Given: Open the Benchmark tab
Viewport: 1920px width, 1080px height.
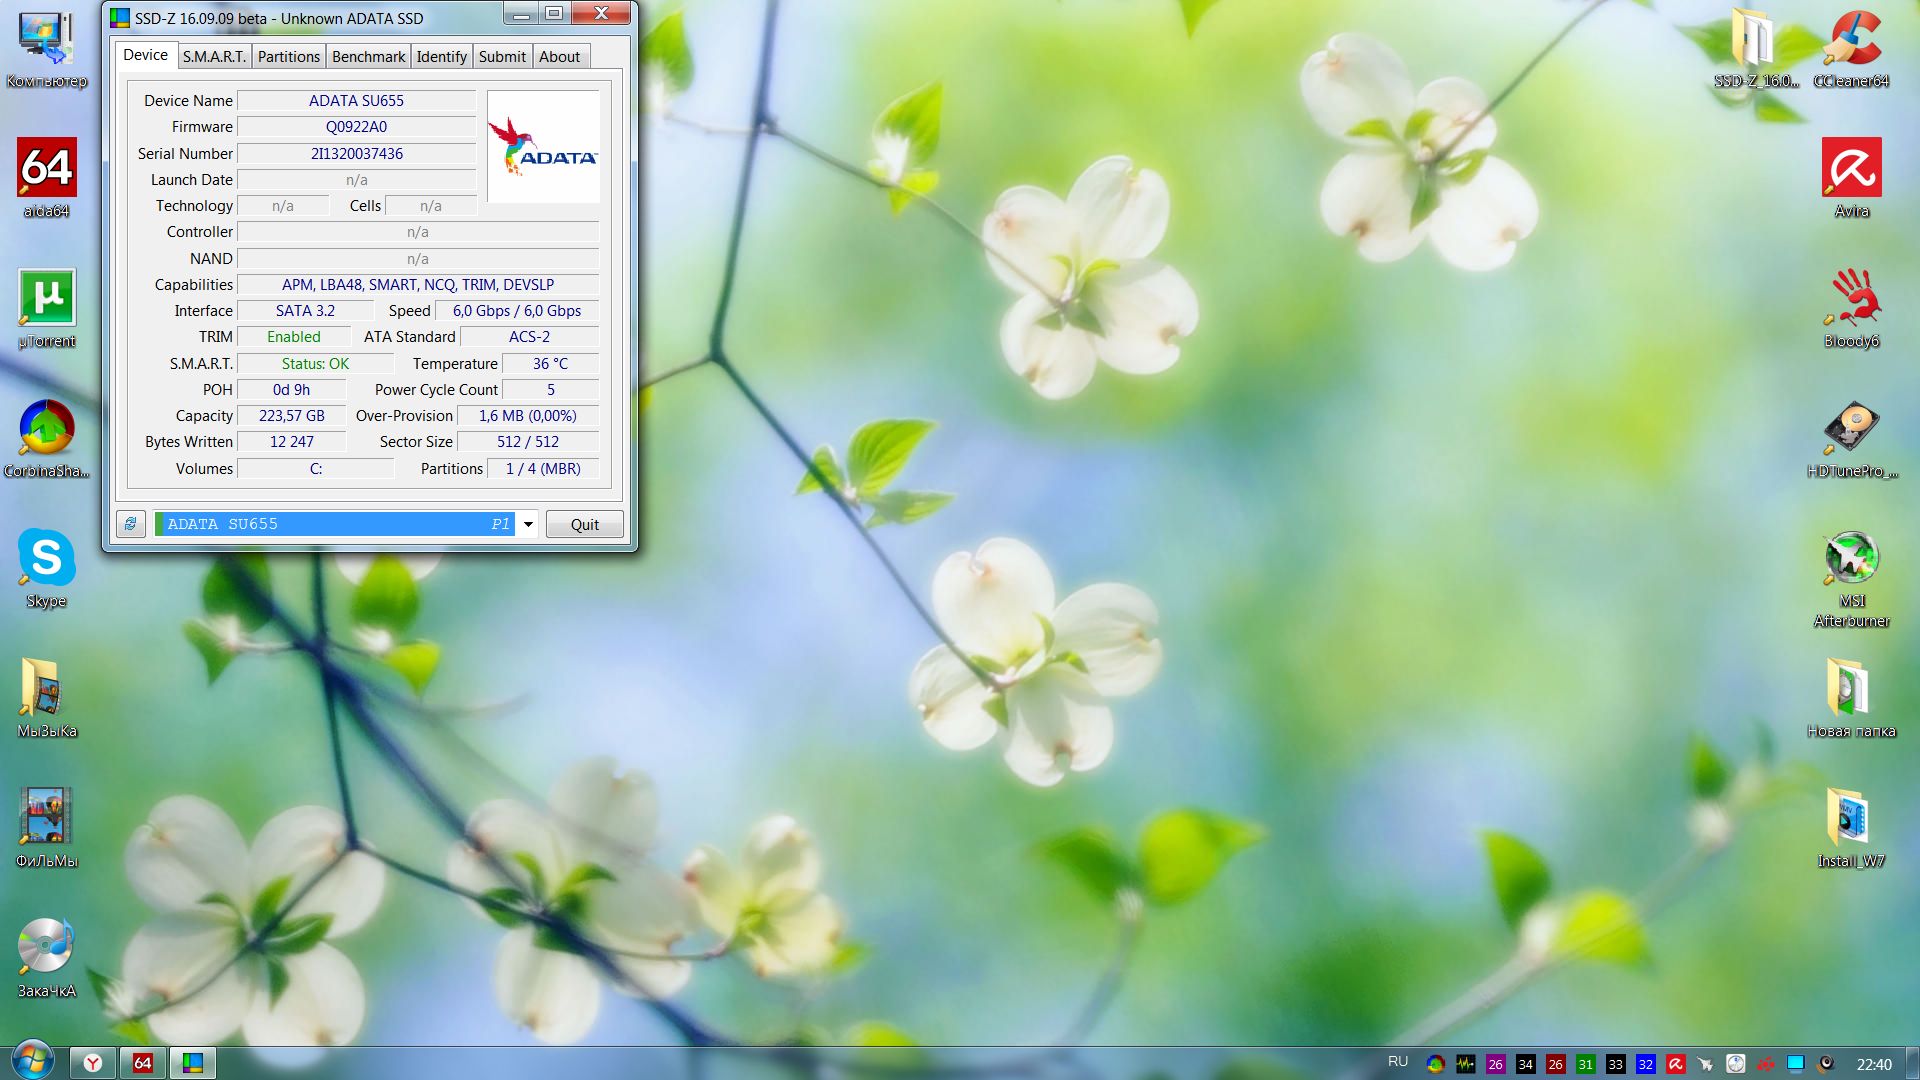Looking at the screenshot, I should (x=368, y=57).
